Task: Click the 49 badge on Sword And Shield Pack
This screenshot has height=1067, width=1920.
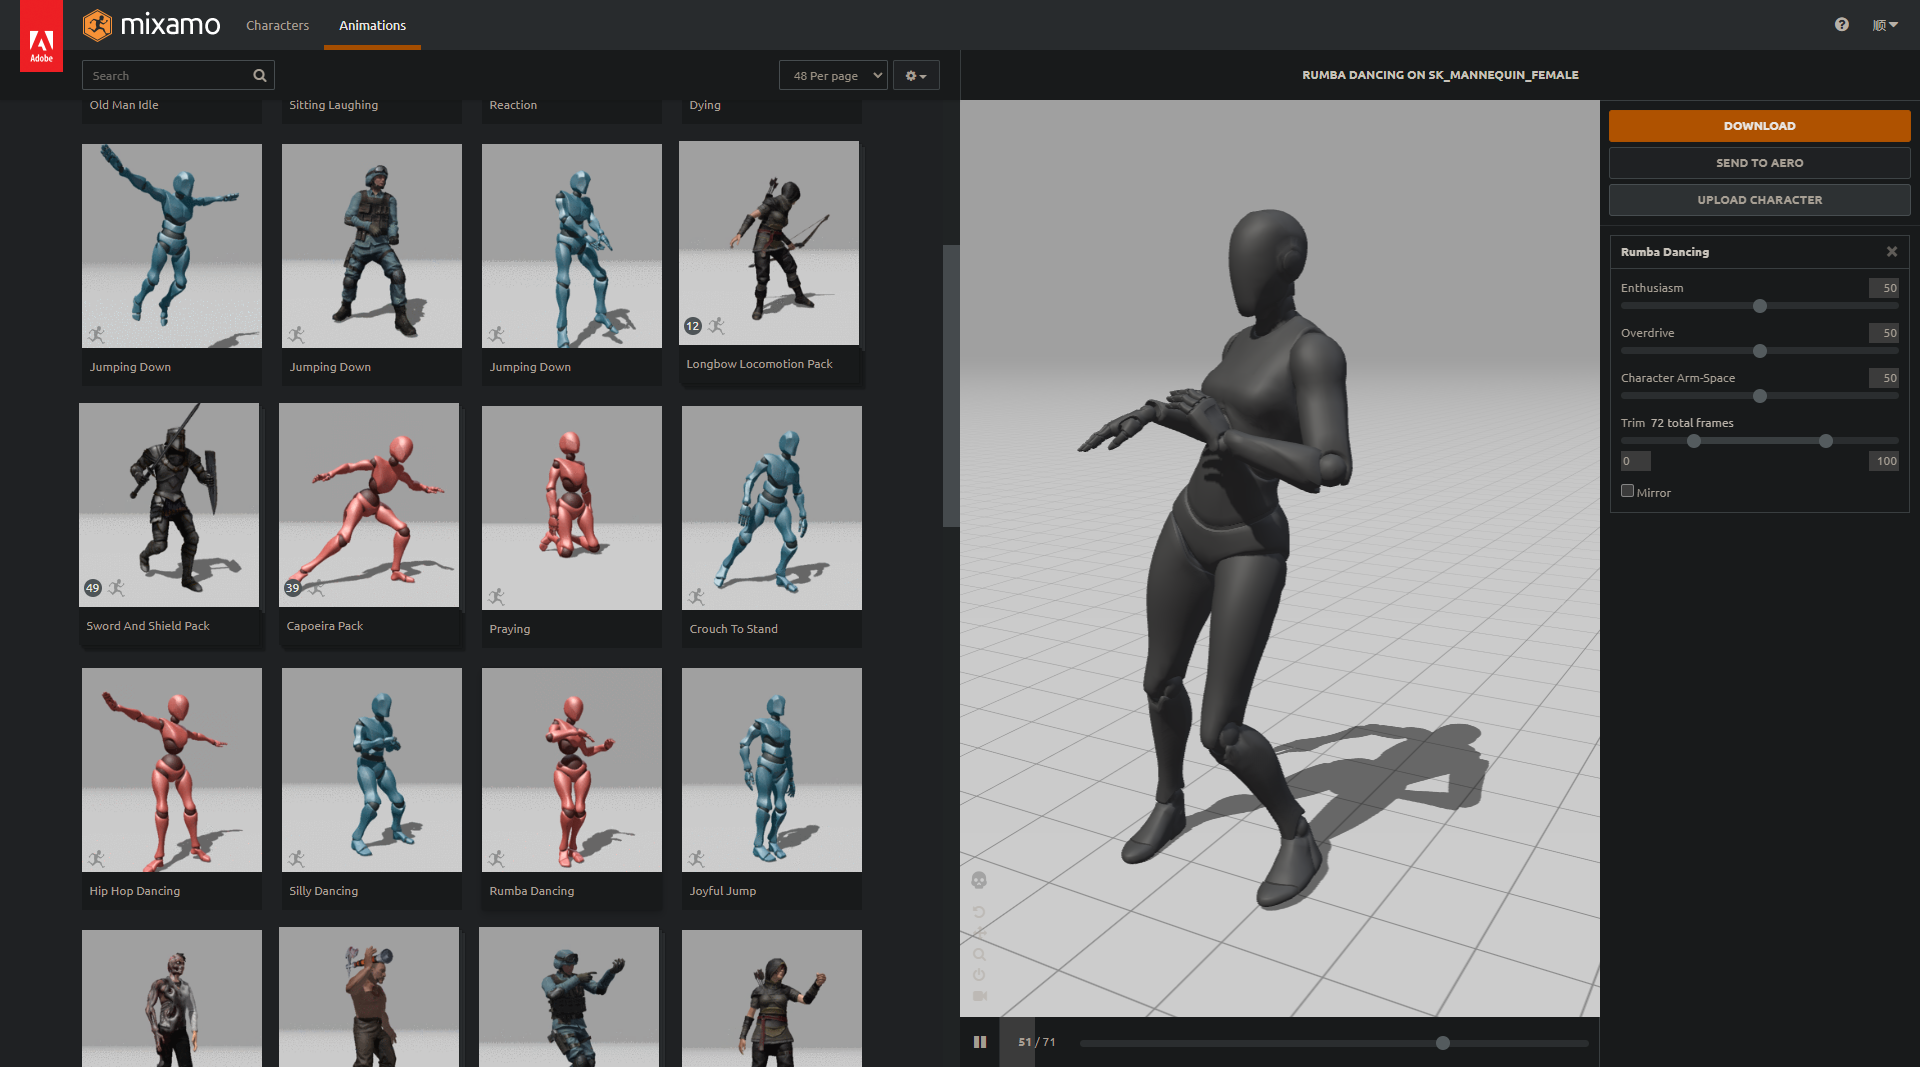Action: tap(93, 588)
